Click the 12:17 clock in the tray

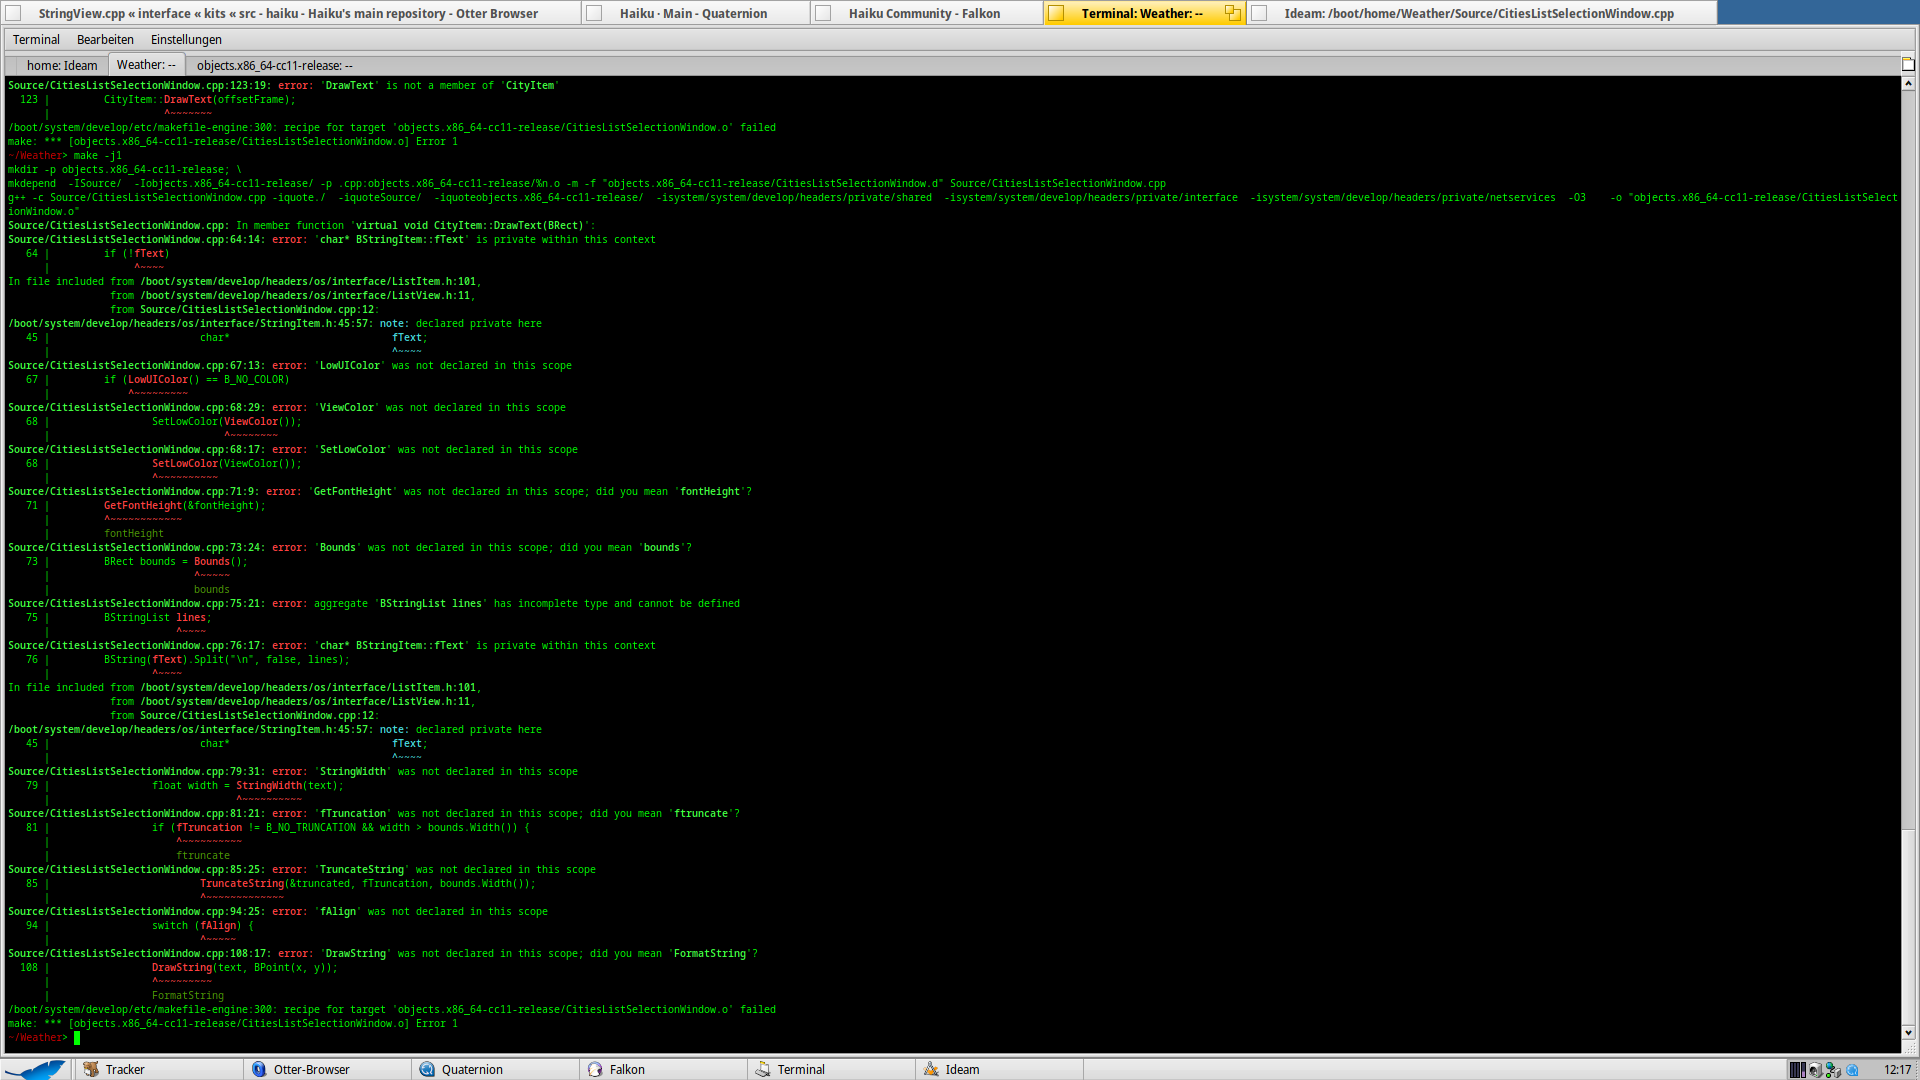pos(1897,1069)
